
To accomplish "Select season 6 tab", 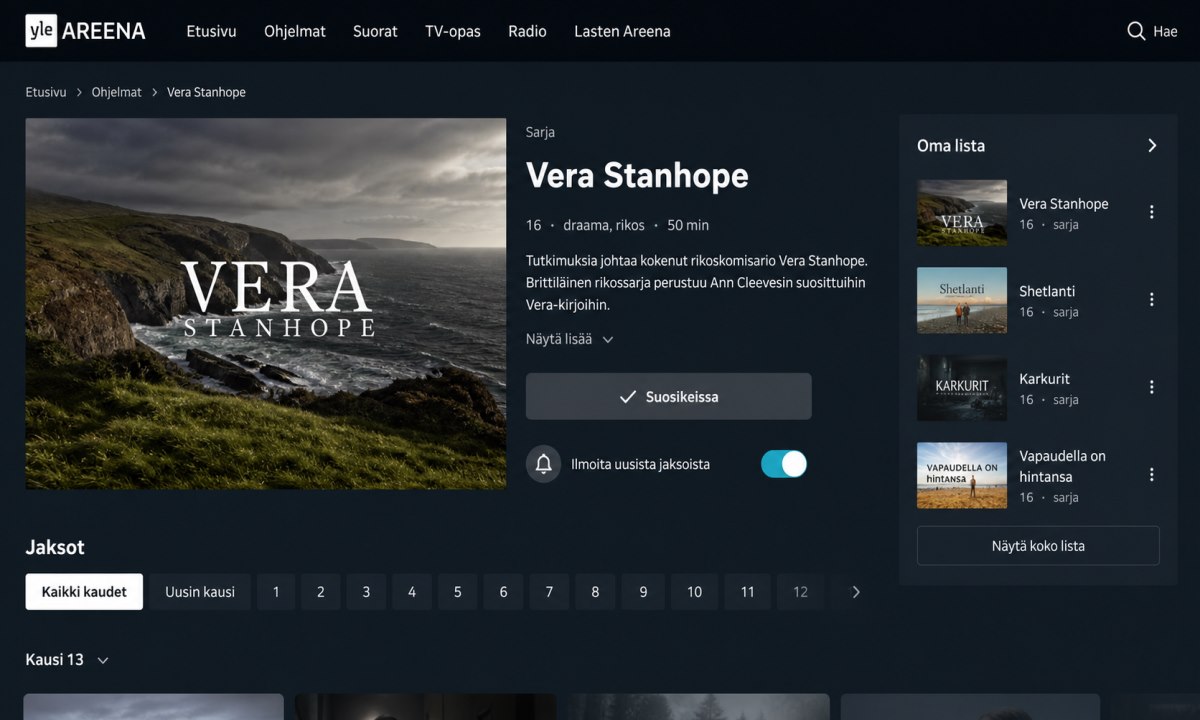I will 503,592.
